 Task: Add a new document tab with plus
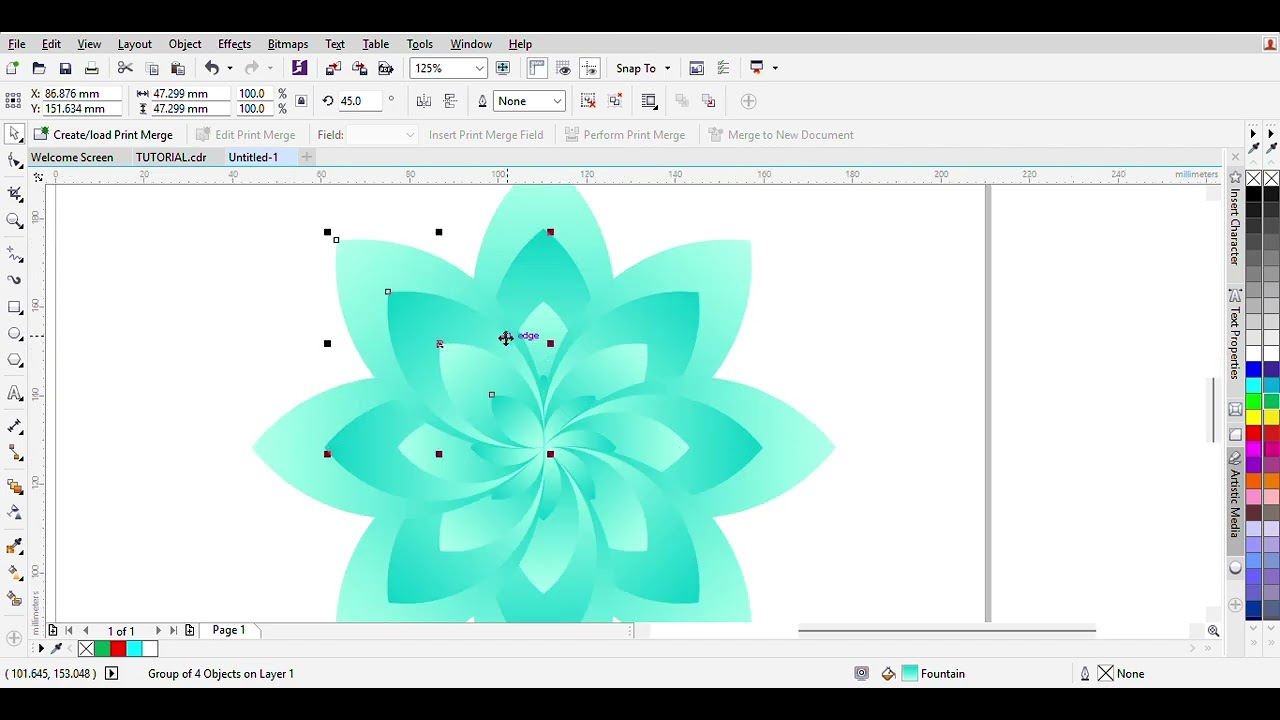point(307,157)
